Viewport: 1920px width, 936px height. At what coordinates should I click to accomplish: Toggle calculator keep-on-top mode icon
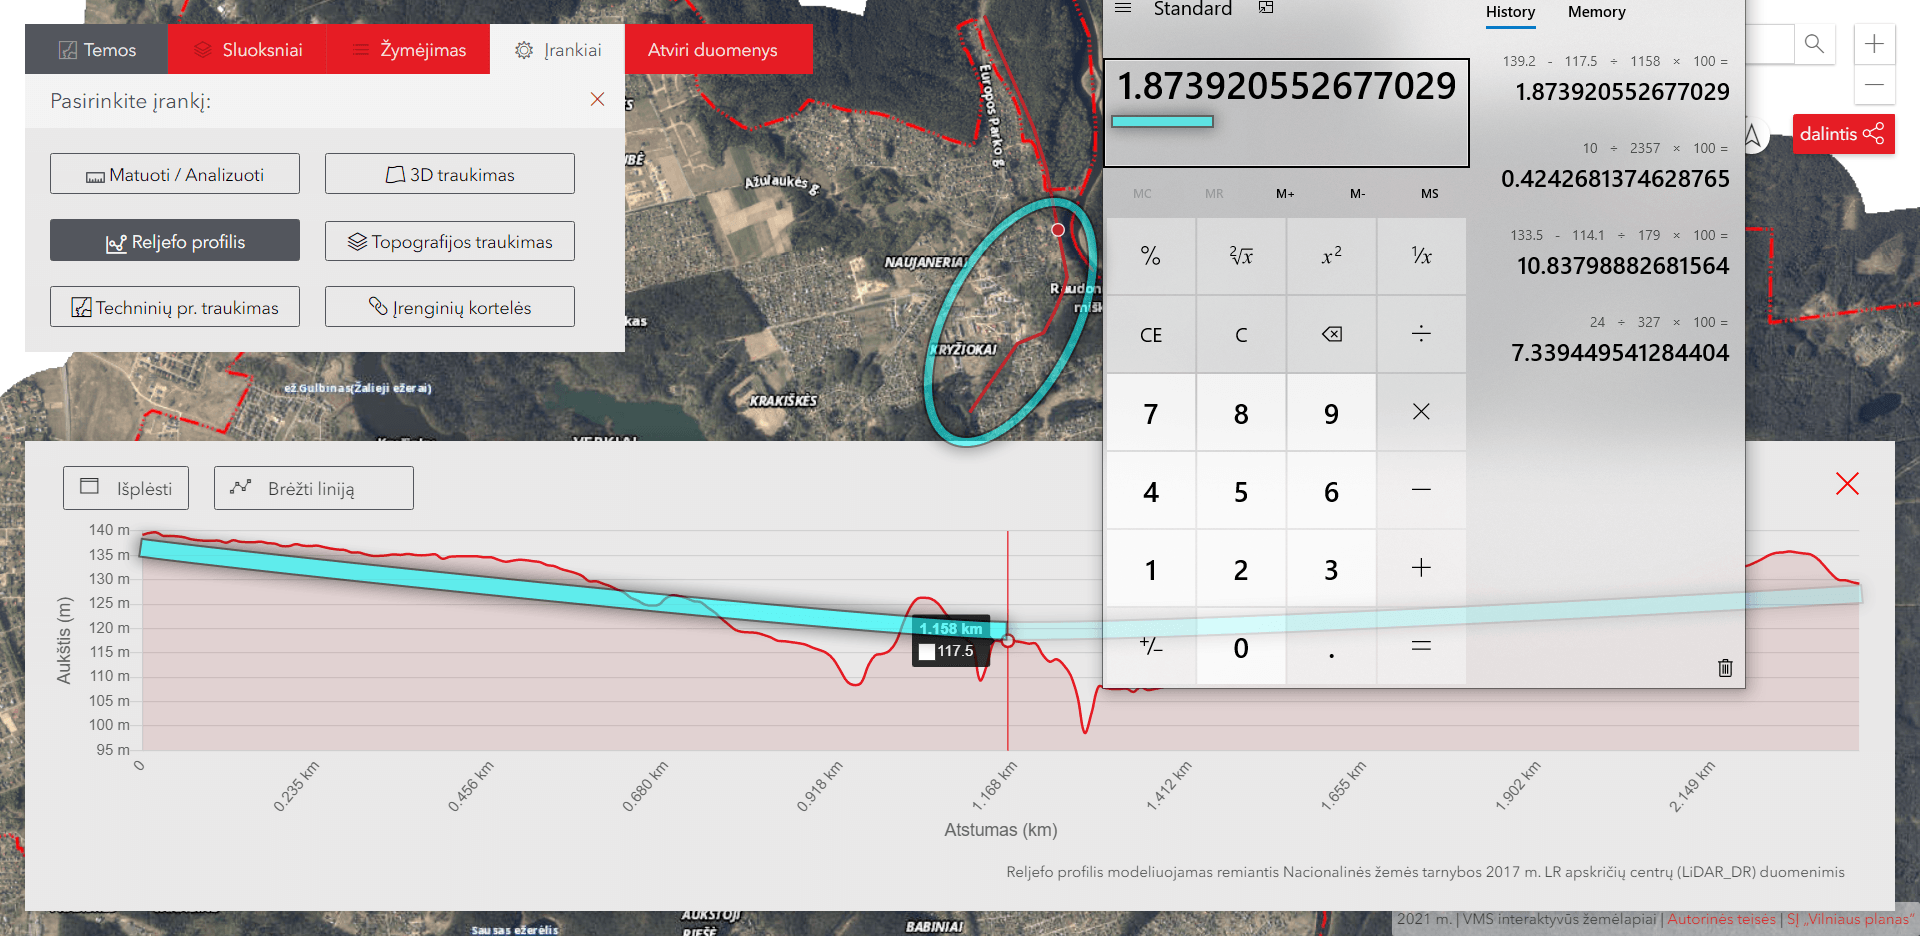[1266, 9]
